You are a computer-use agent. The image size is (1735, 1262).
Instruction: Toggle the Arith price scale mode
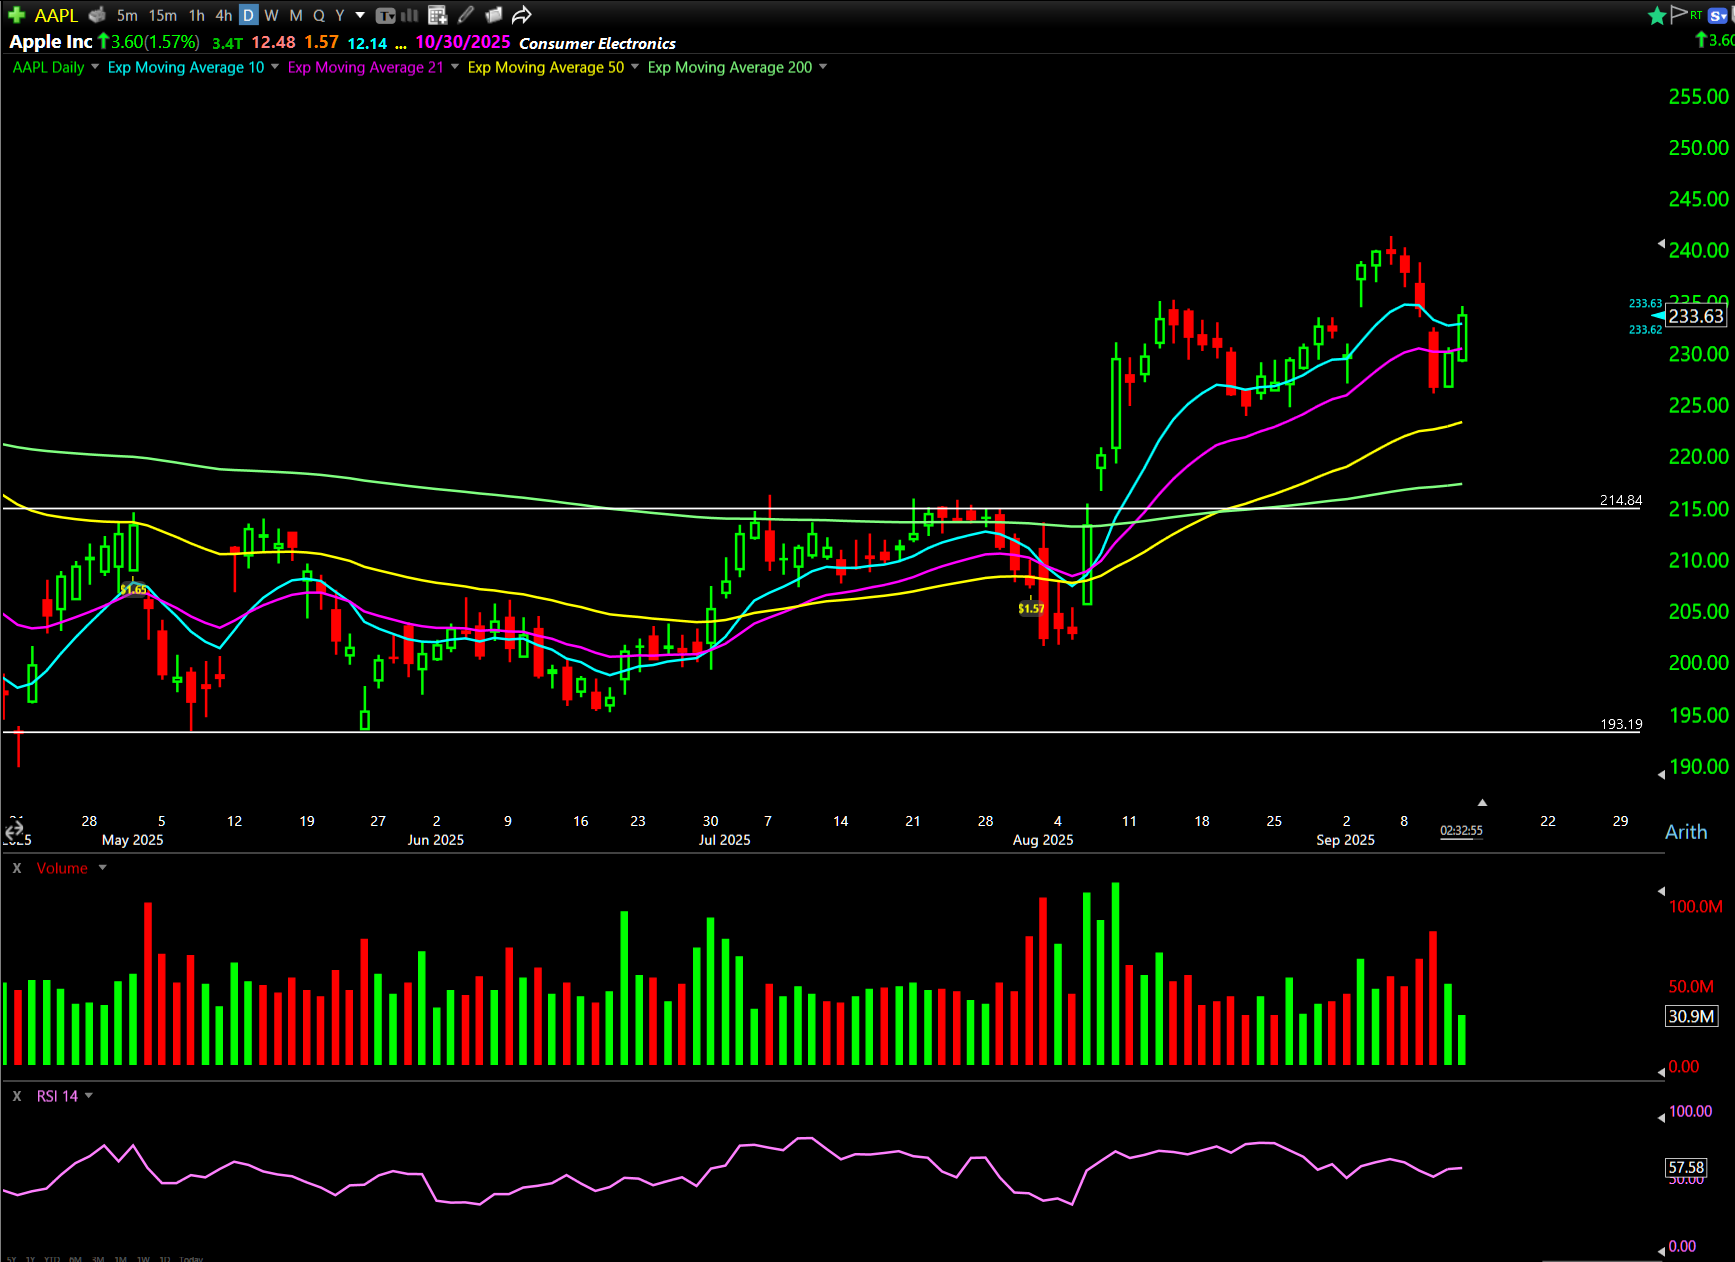[1685, 832]
